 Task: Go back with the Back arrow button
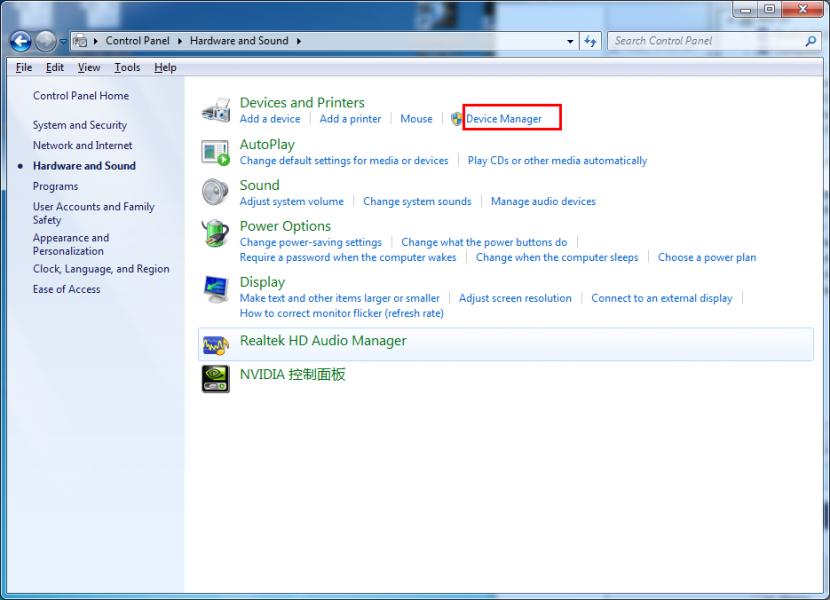pyautogui.click(x=21, y=41)
